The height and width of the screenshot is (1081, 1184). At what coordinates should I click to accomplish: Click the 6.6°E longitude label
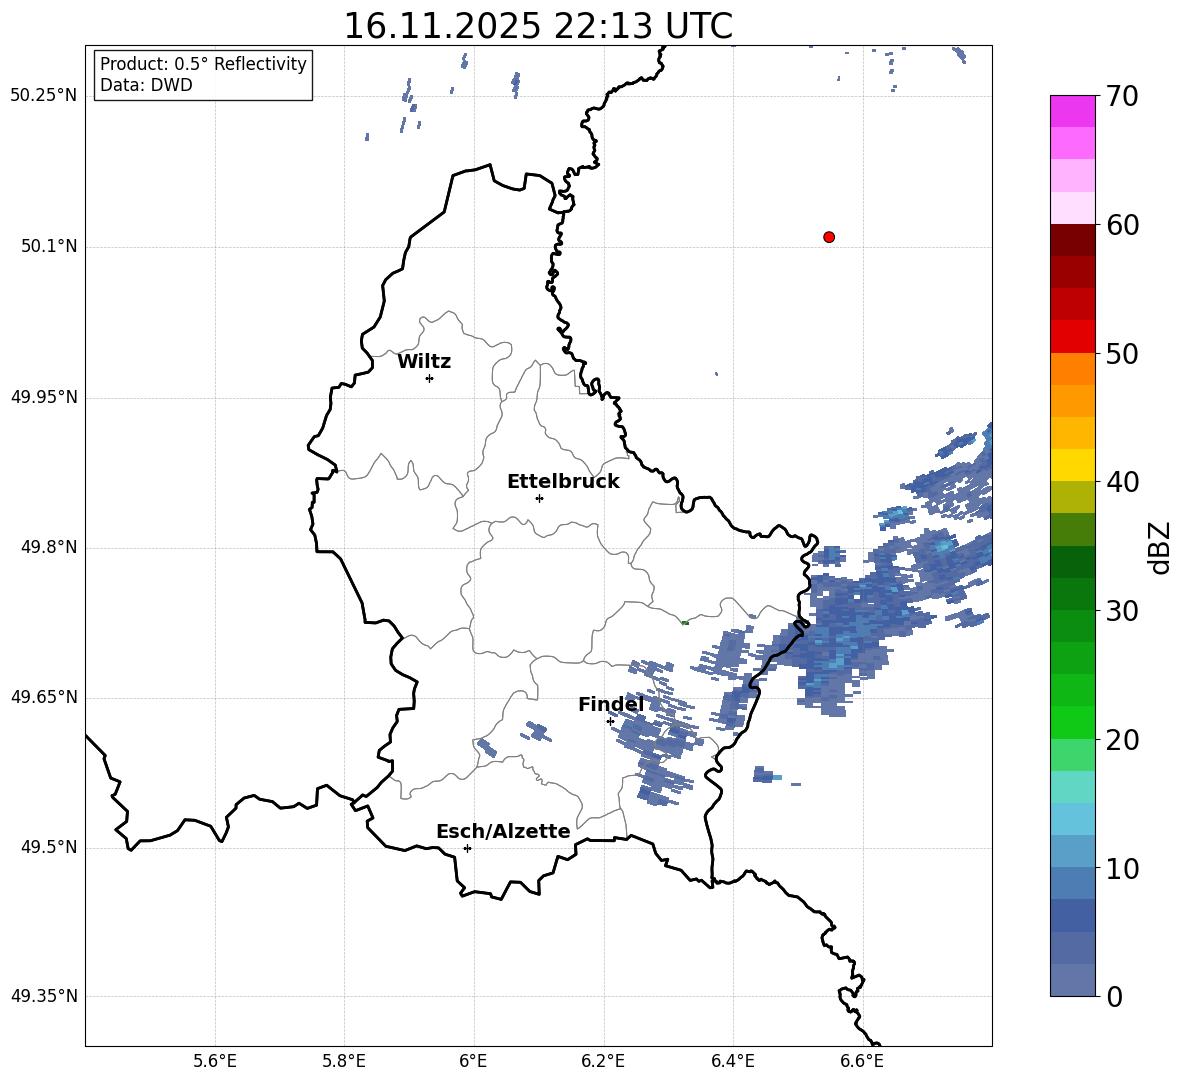[862, 1061]
